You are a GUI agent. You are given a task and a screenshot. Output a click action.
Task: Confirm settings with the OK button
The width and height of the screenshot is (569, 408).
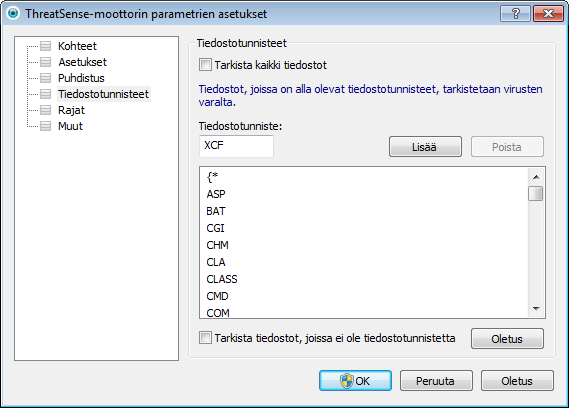[355, 381]
